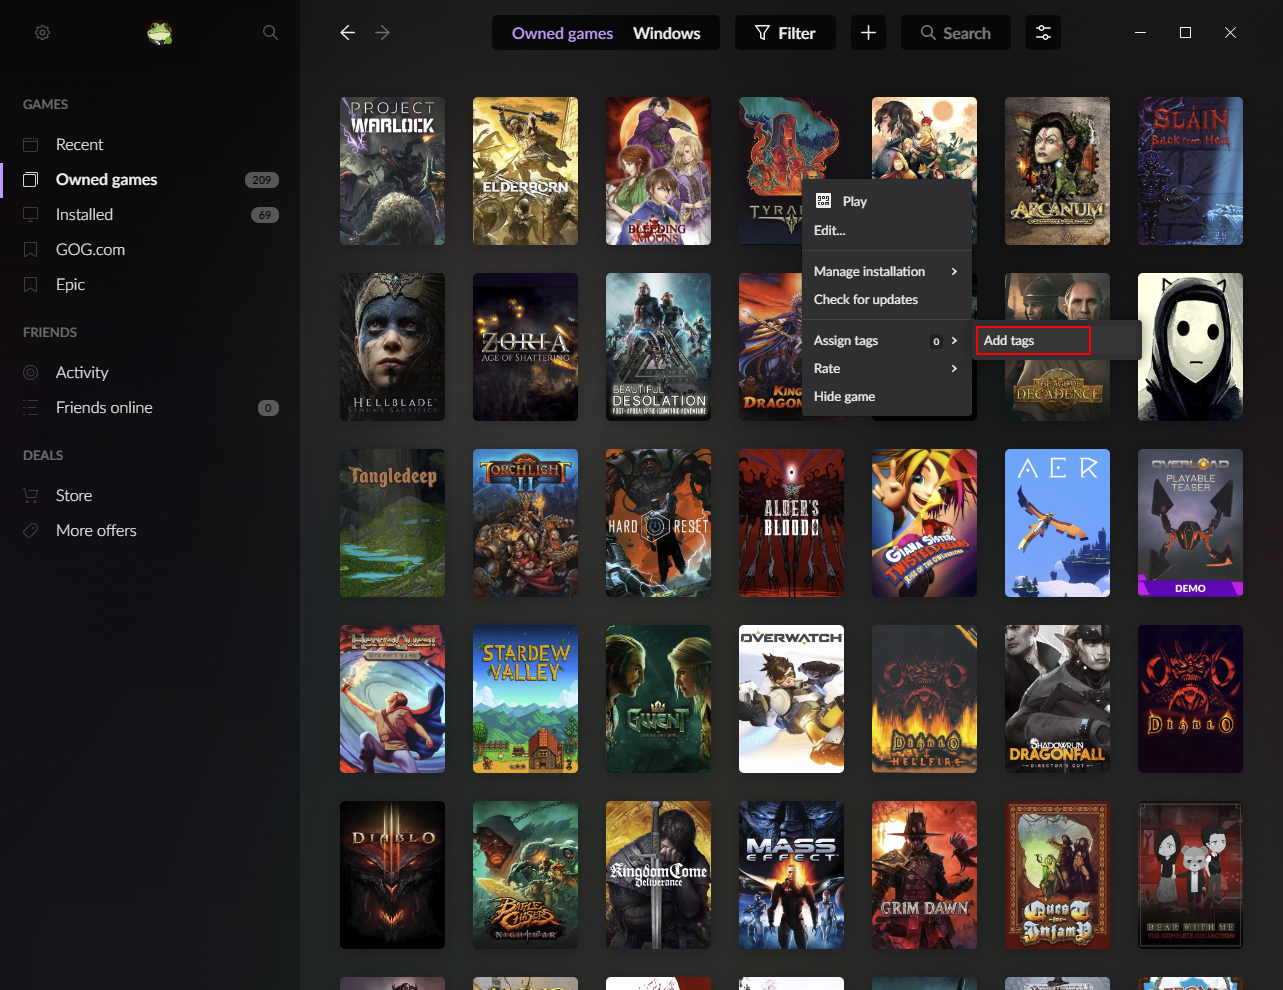
Task: Expand Assign tags submenu
Action: pyautogui.click(x=887, y=340)
